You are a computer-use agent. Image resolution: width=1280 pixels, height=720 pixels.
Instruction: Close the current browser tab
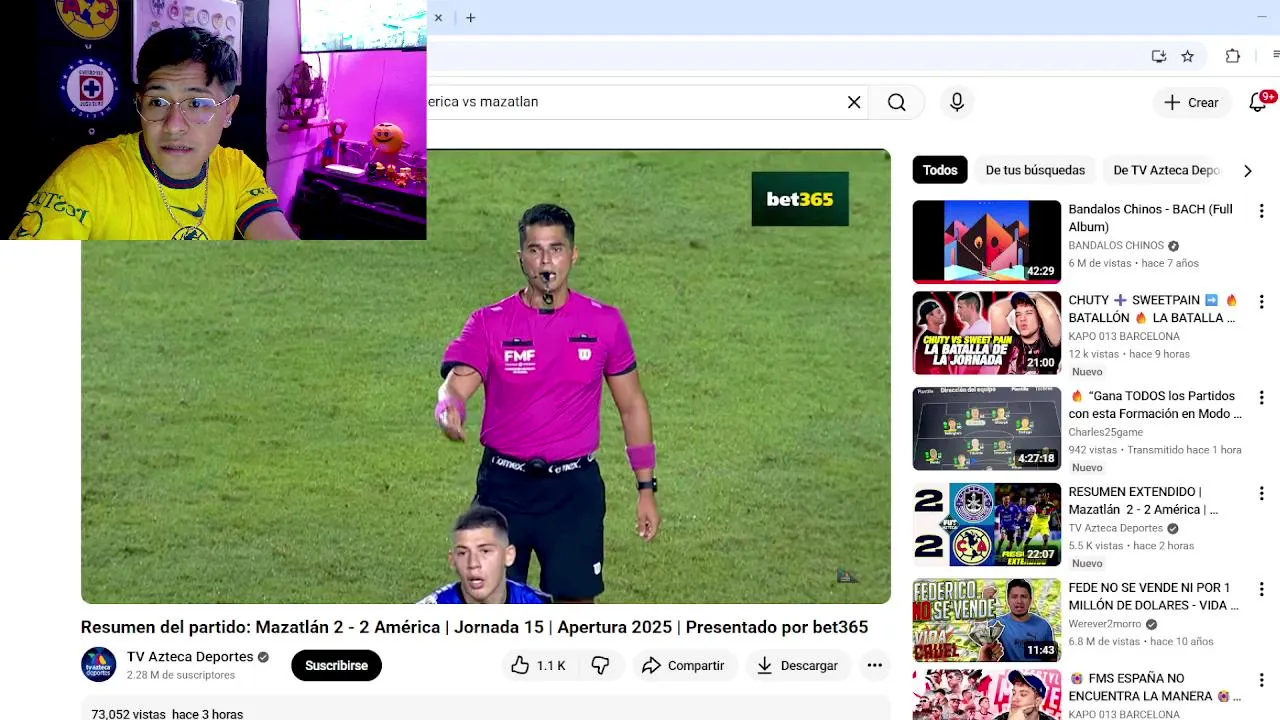pyautogui.click(x=438, y=18)
